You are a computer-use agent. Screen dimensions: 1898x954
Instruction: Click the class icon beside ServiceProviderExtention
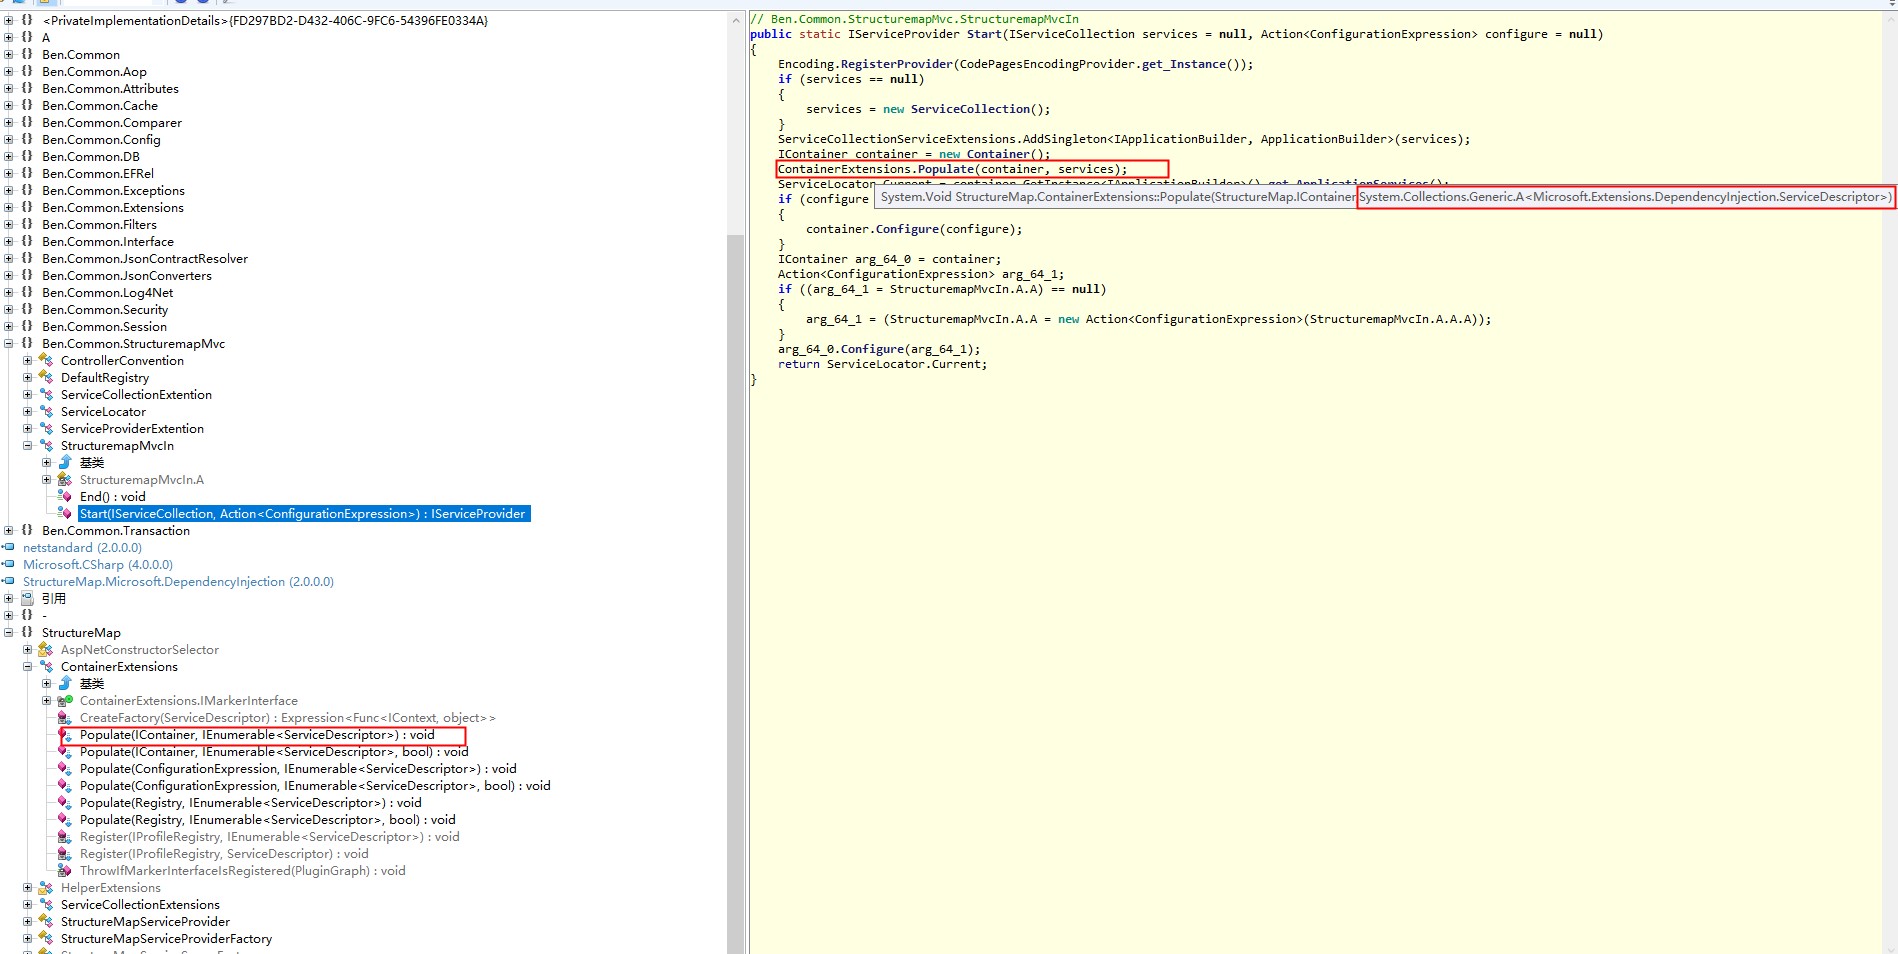[x=46, y=428]
